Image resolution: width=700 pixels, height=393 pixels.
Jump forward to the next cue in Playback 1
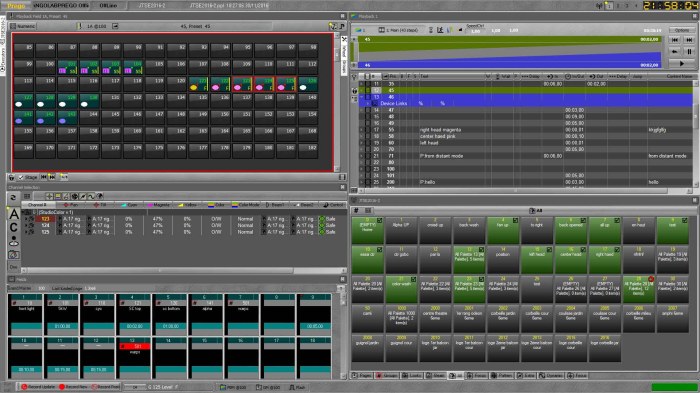click(x=689, y=40)
